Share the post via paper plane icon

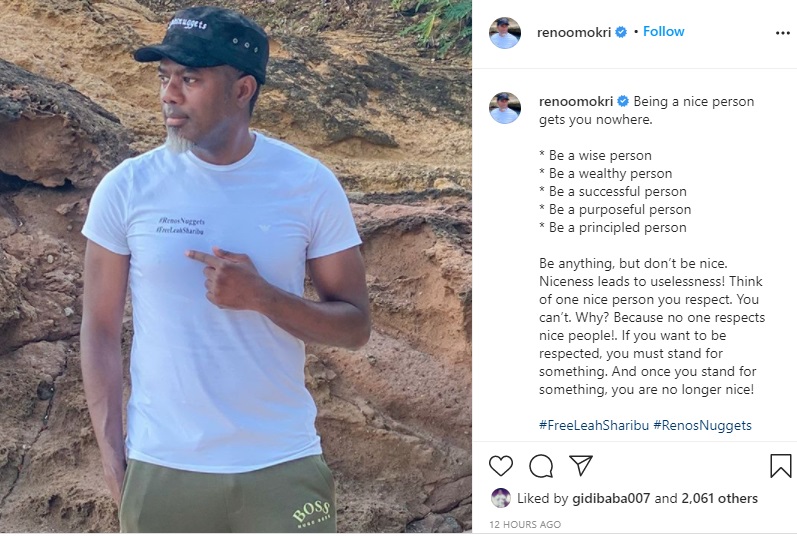(x=581, y=466)
